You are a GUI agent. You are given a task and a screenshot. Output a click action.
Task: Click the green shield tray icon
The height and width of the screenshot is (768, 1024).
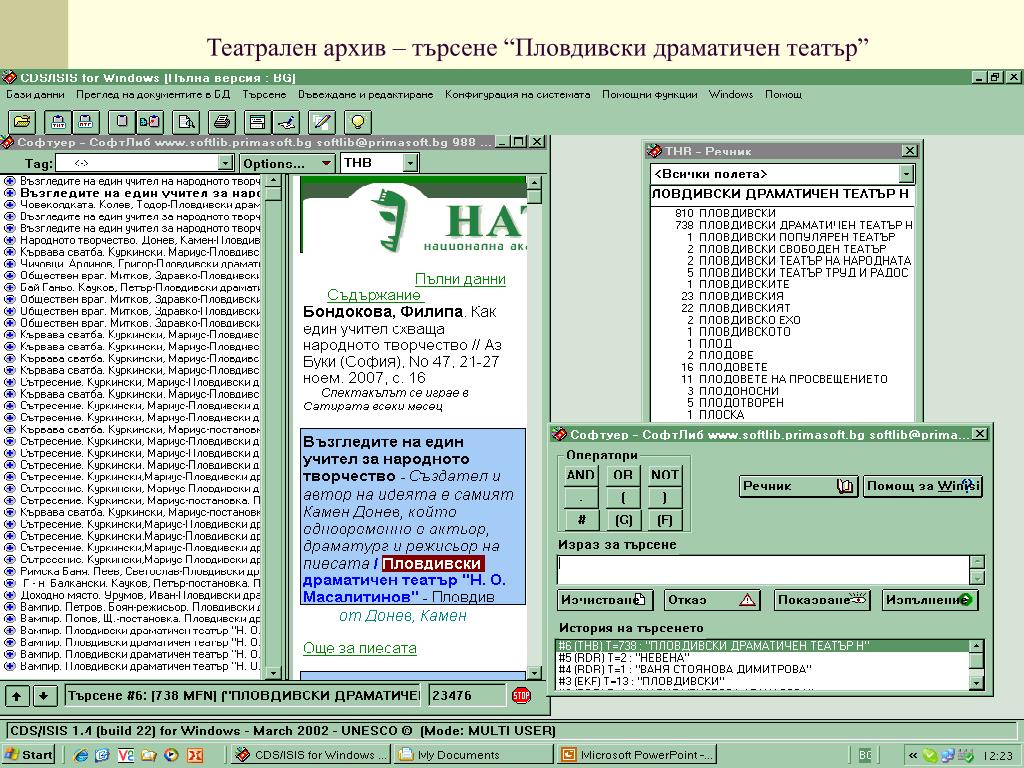click(x=930, y=756)
